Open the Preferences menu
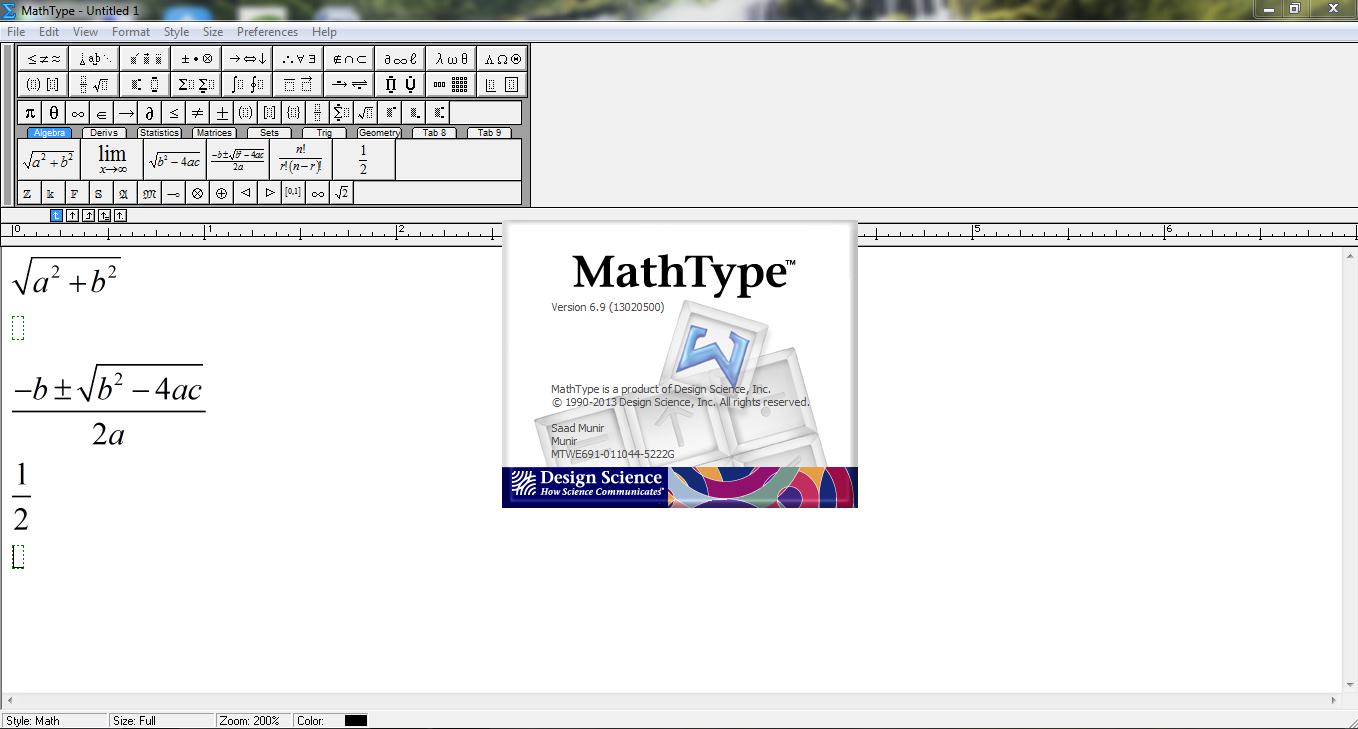The width and height of the screenshot is (1358, 729). [267, 31]
